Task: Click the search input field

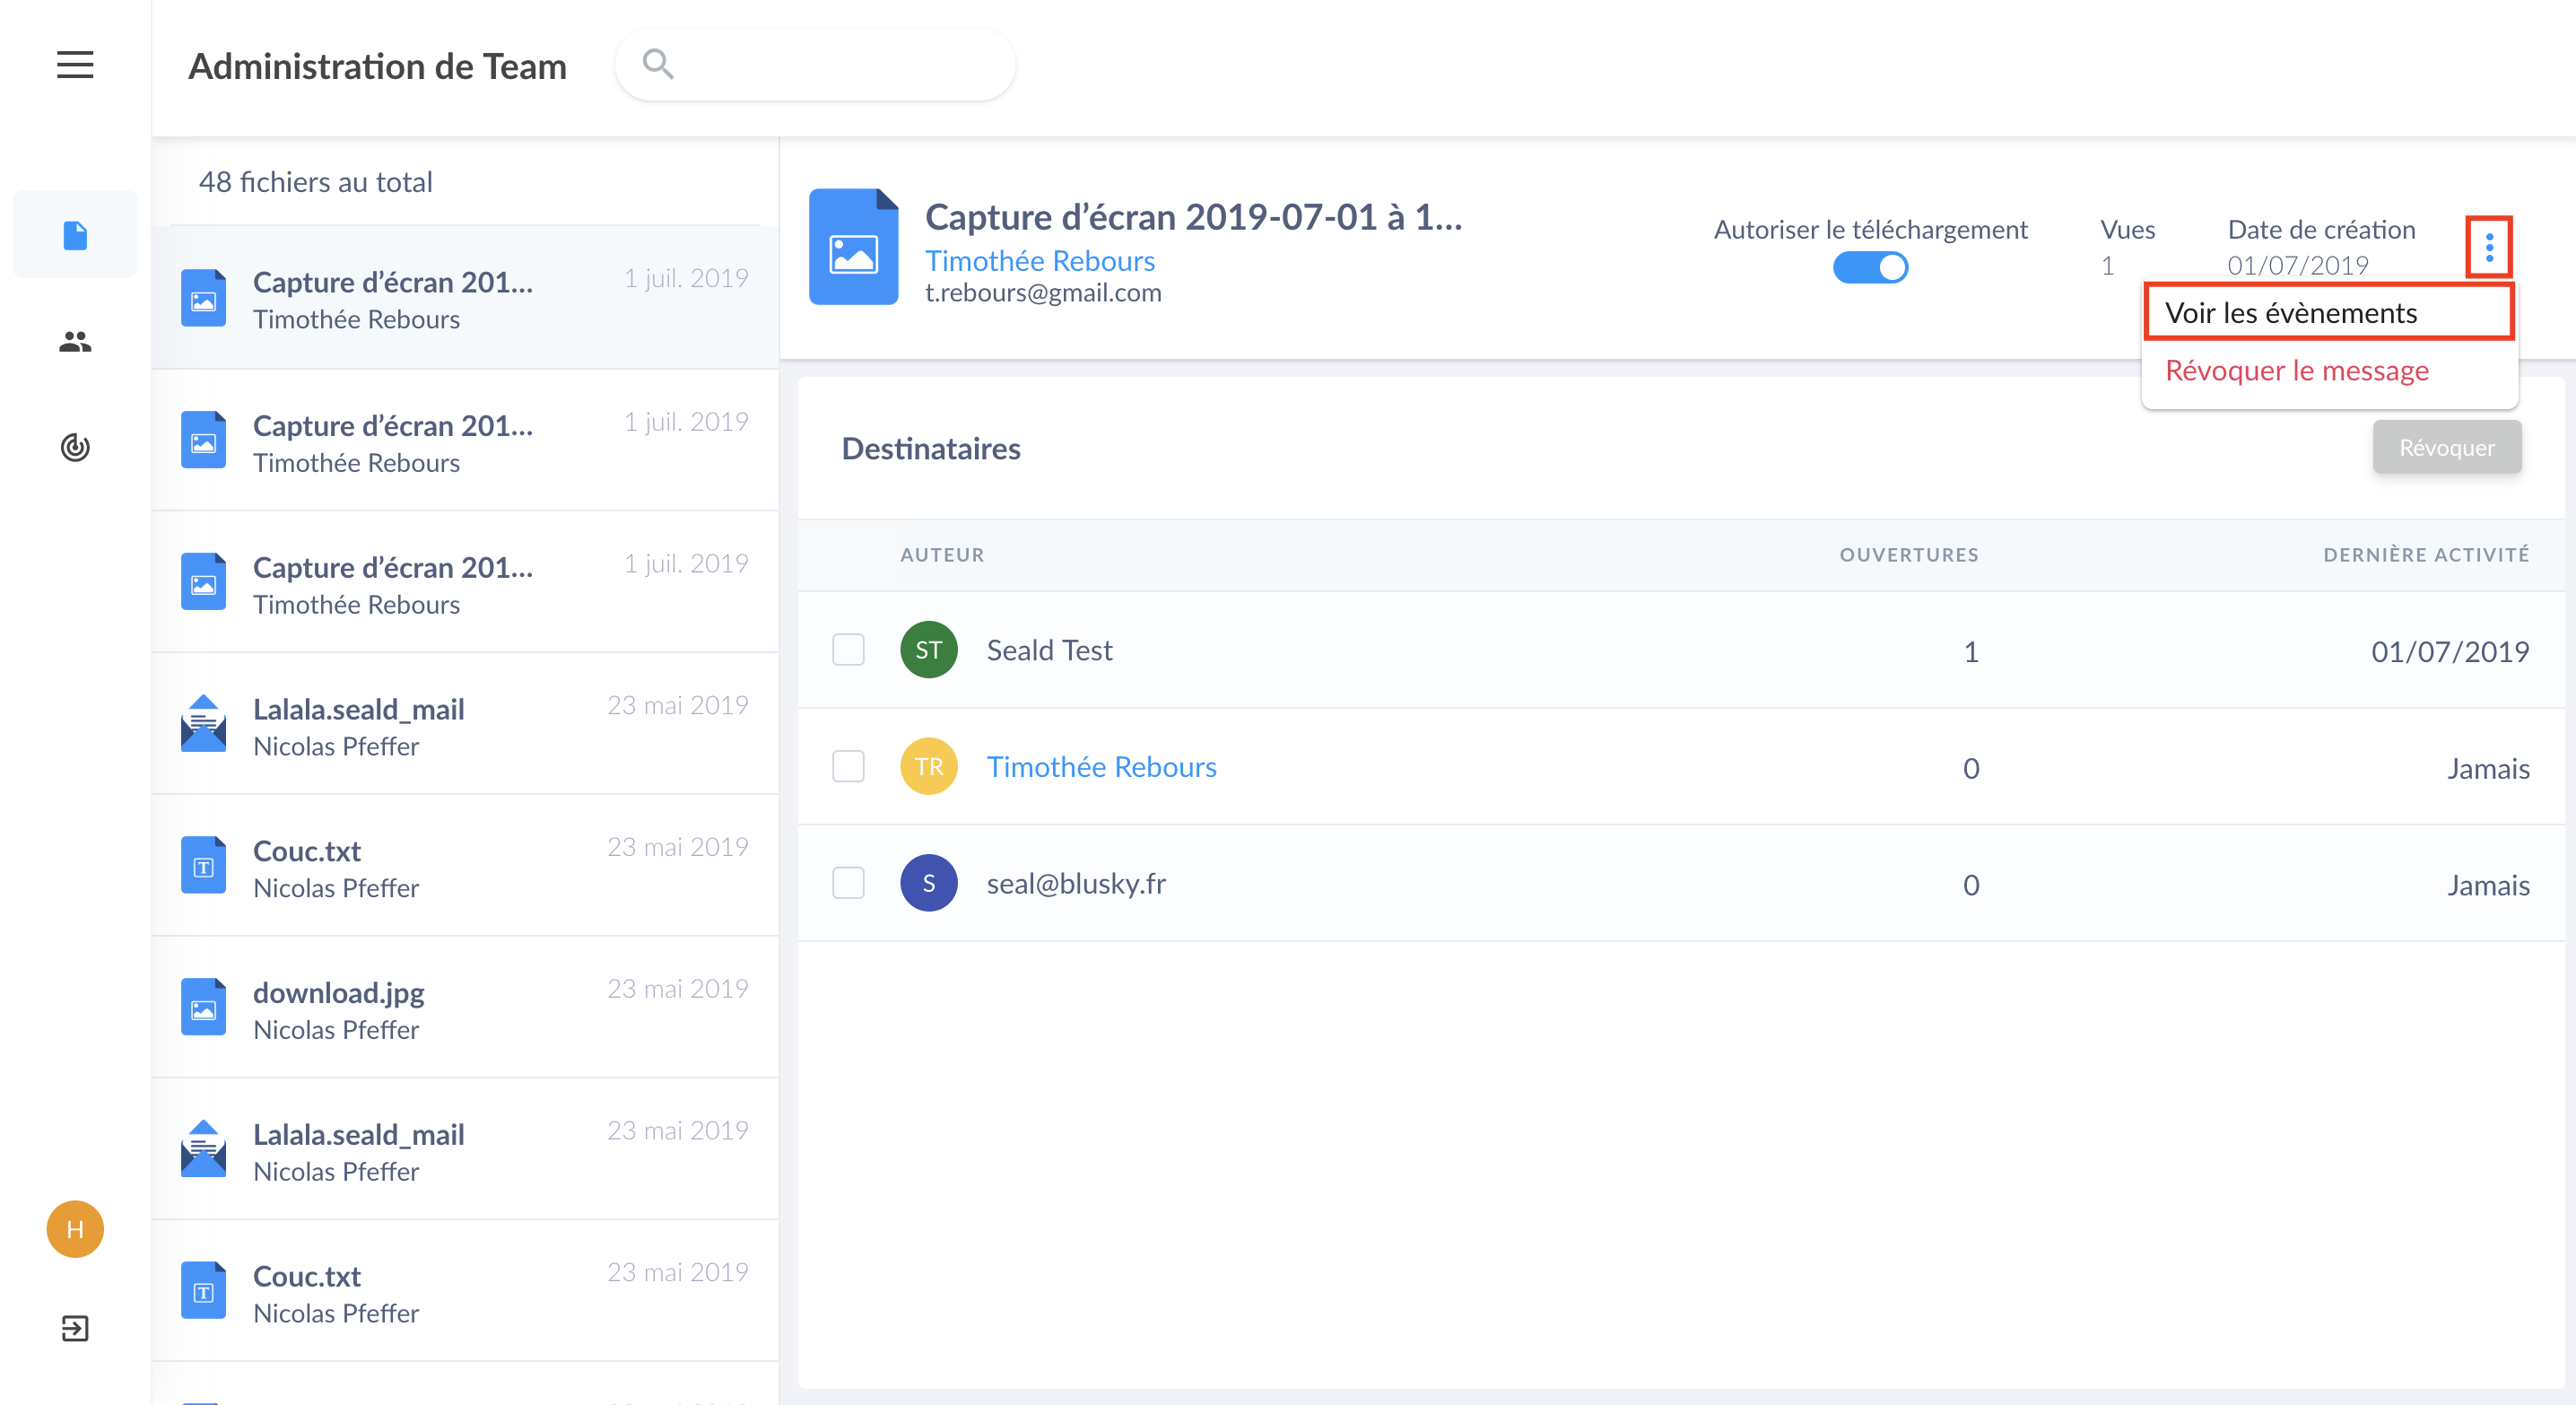Action: click(815, 65)
